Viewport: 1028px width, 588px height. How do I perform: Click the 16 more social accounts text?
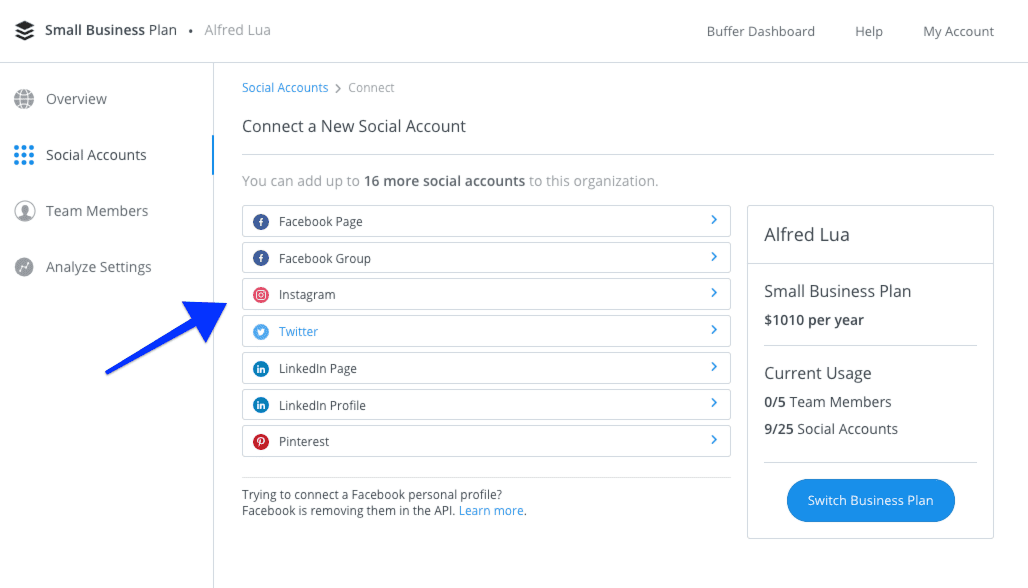click(445, 181)
